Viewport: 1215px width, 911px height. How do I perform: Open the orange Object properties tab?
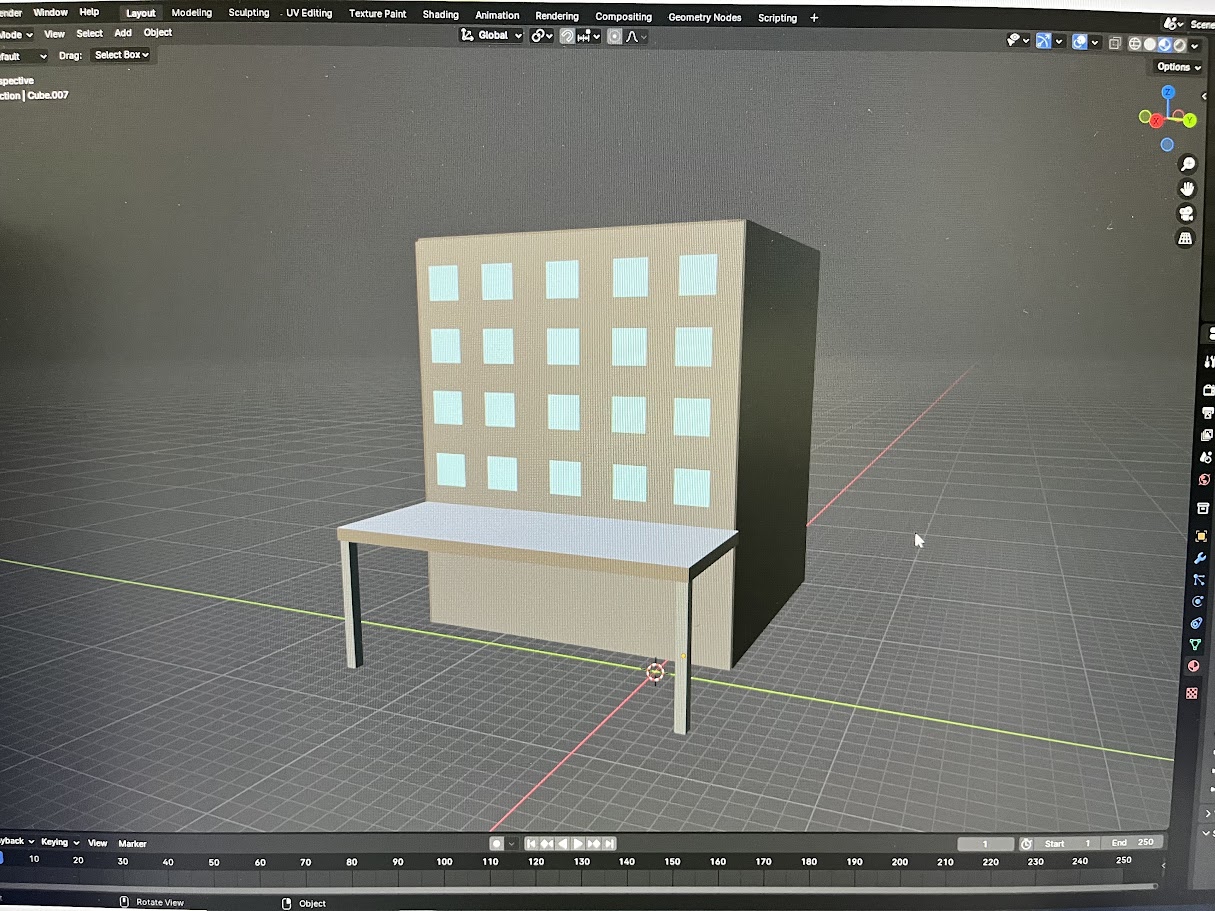pyautogui.click(x=1201, y=536)
